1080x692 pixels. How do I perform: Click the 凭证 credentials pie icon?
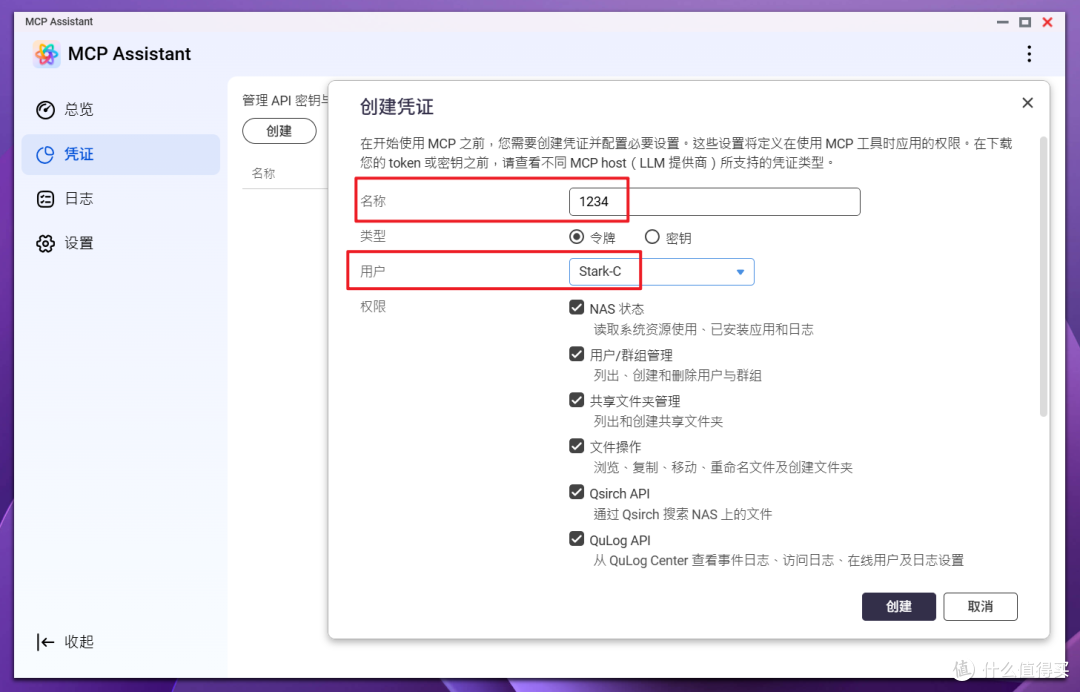pos(45,154)
